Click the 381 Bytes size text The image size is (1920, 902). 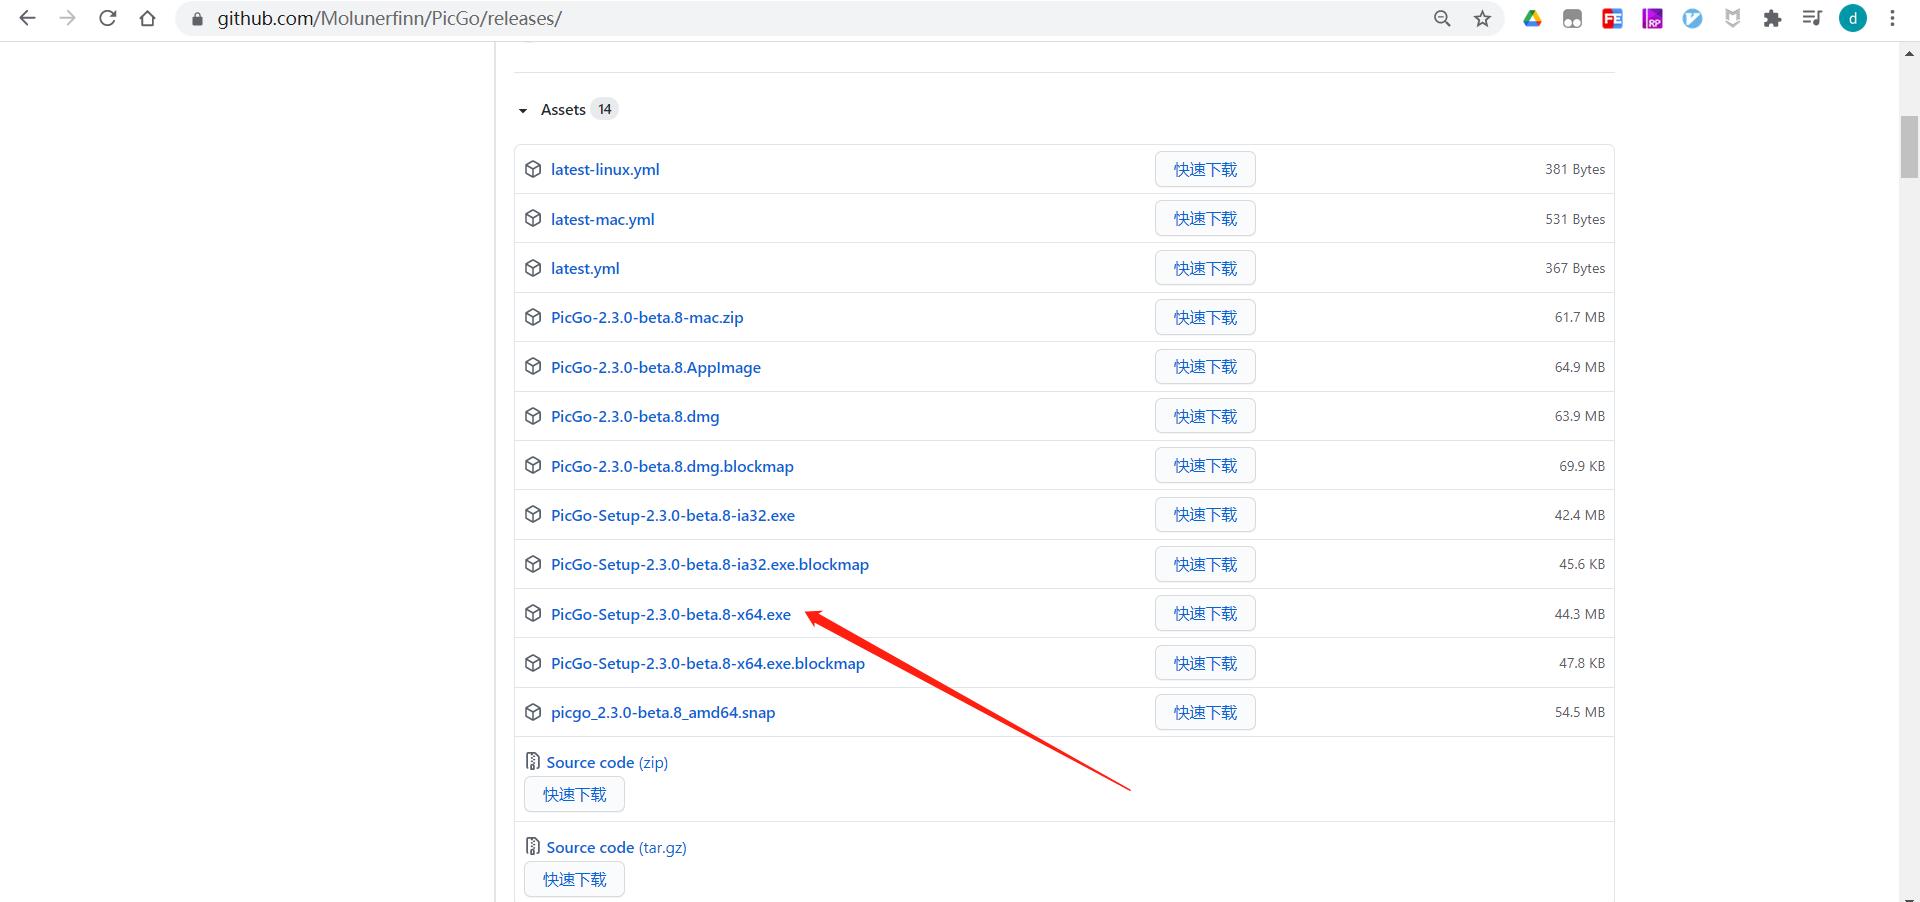(x=1575, y=169)
